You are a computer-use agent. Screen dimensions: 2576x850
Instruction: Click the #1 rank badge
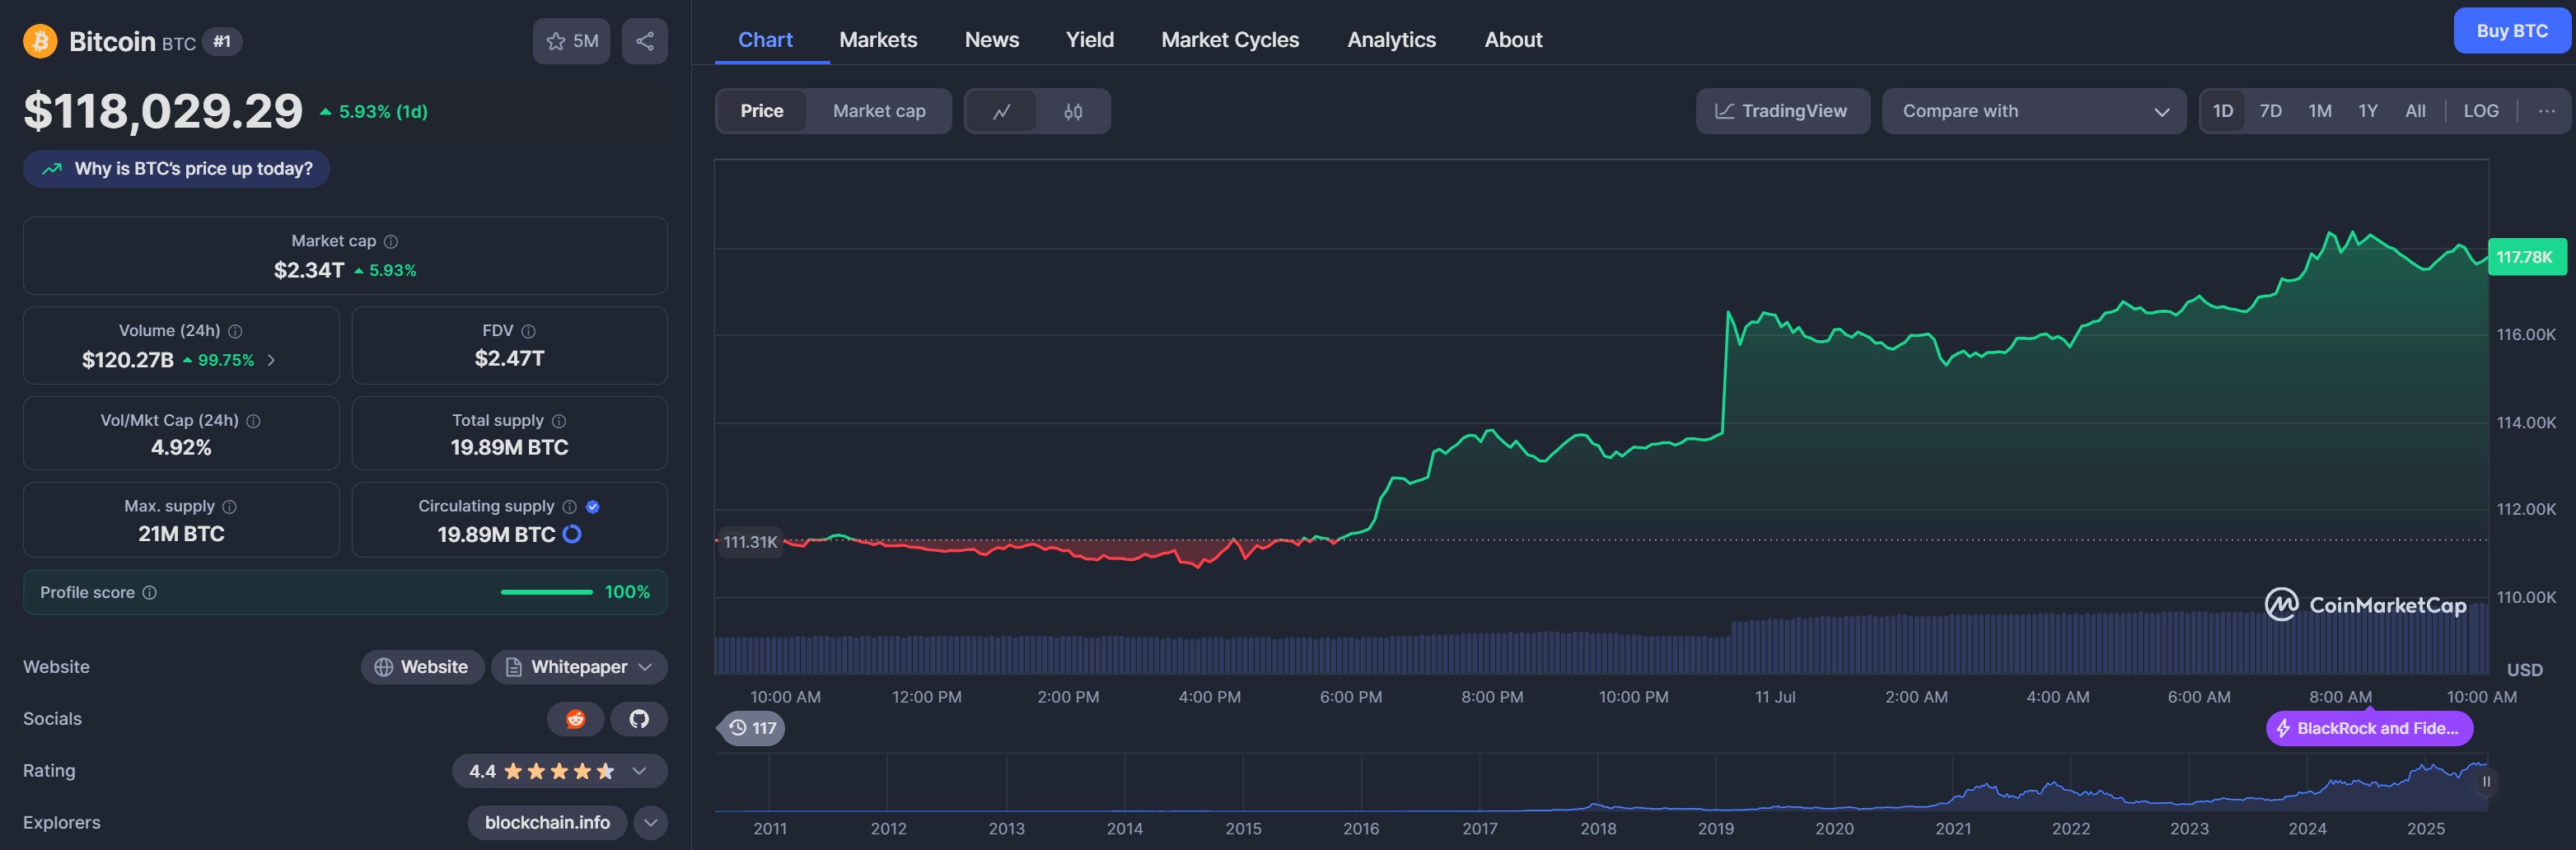(x=222, y=41)
